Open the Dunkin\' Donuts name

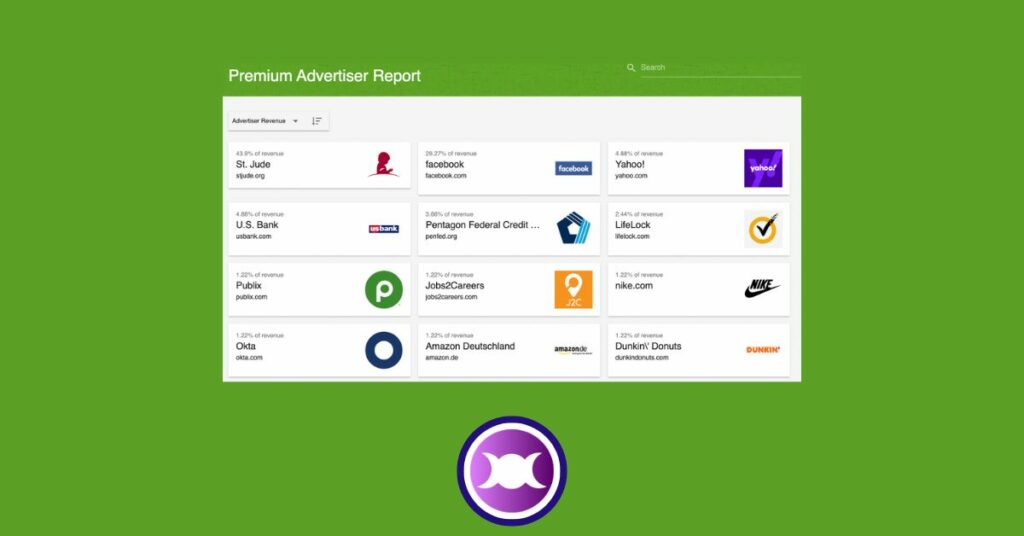tap(648, 346)
